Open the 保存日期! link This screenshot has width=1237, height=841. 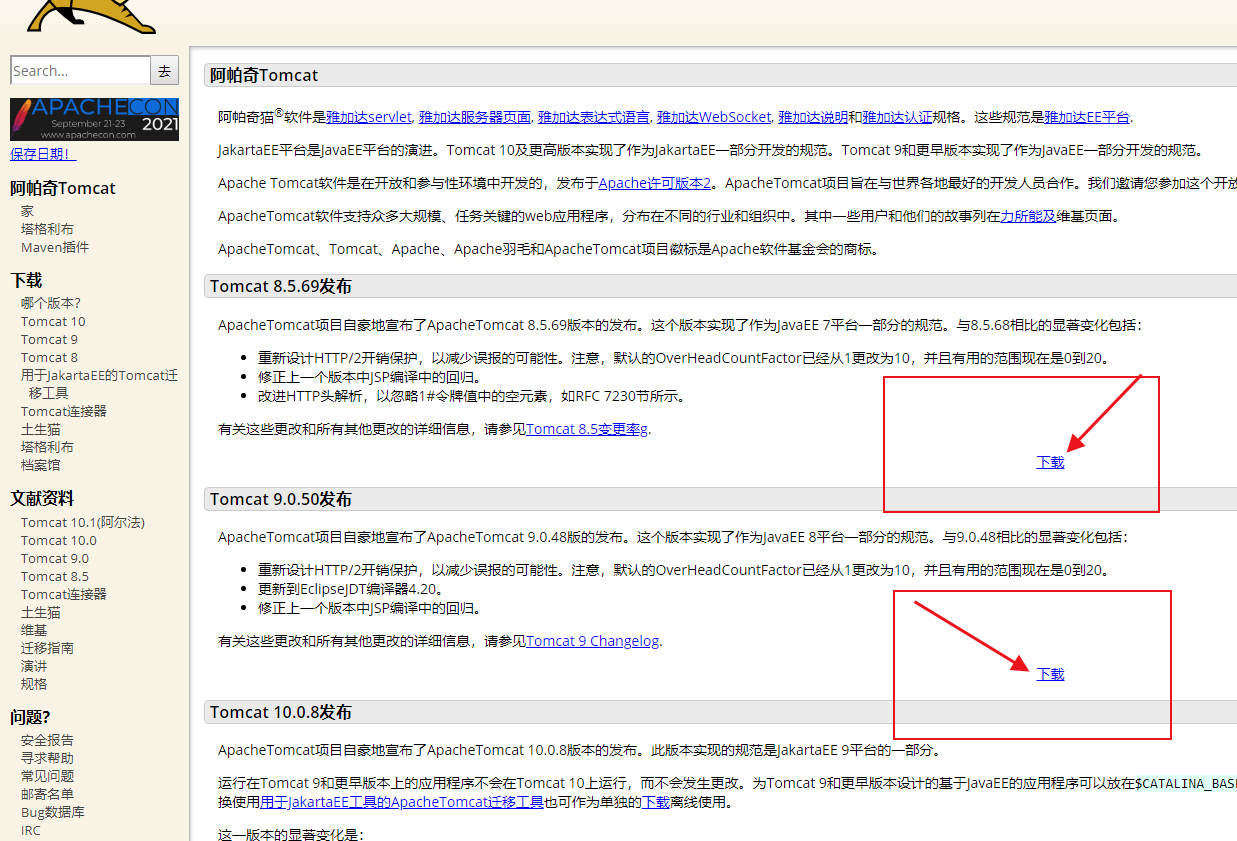pyautogui.click(x=43, y=154)
